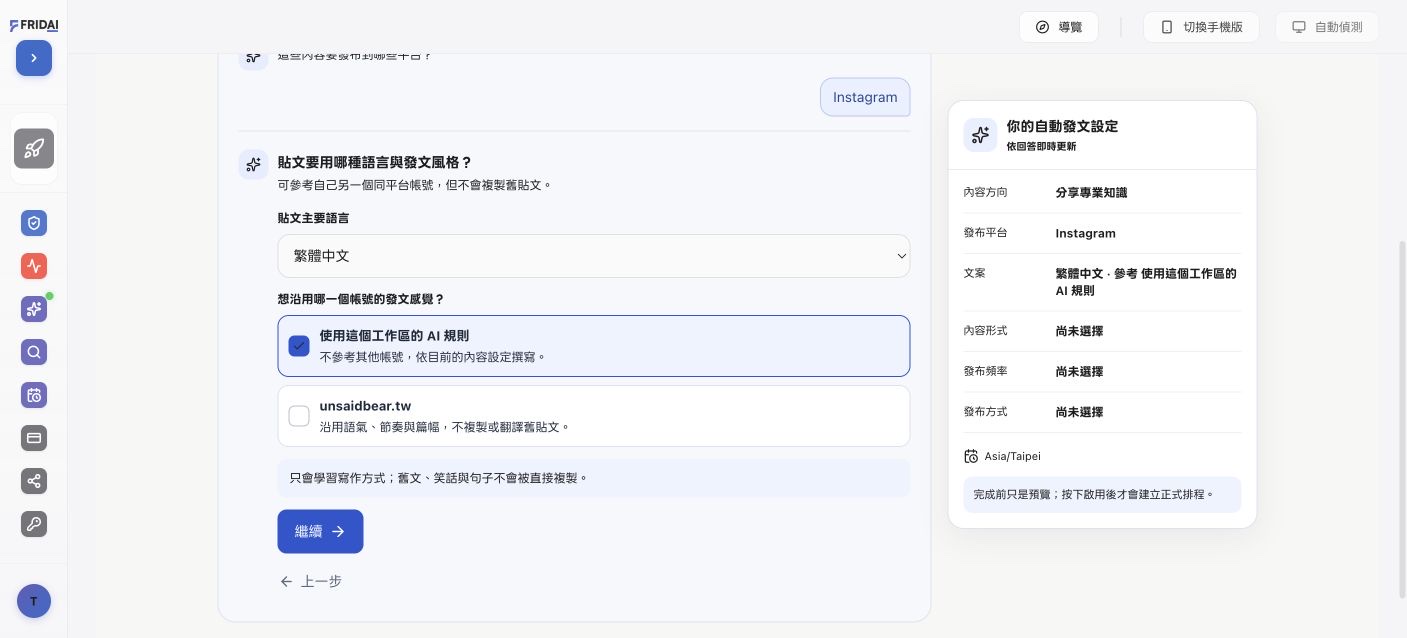Open the rocket launch icon in sidebar
Viewport: 1407px width, 638px height.
[x=34, y=149]
